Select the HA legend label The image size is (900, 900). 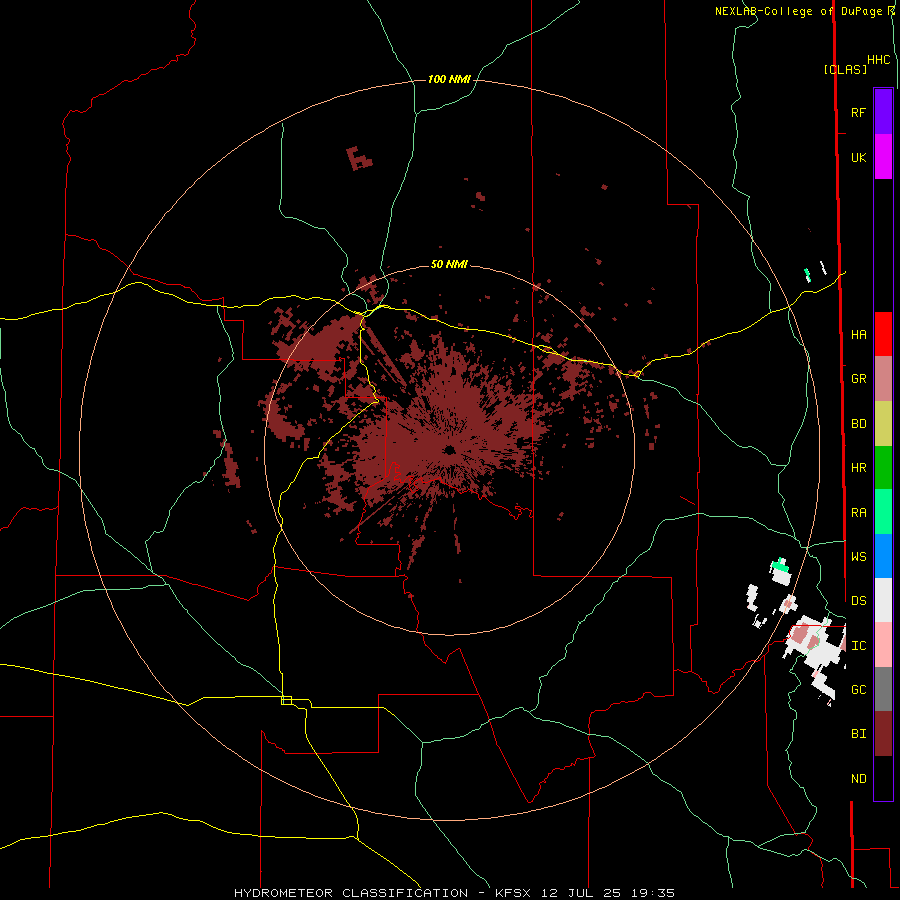[x=858, y=335]
